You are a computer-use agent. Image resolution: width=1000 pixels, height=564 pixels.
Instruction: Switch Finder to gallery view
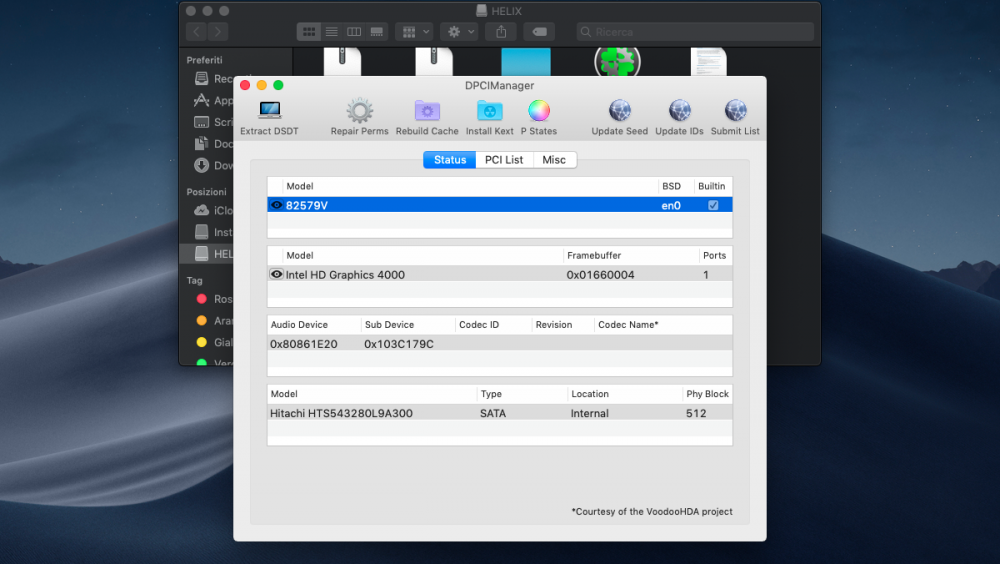point(377,31)
